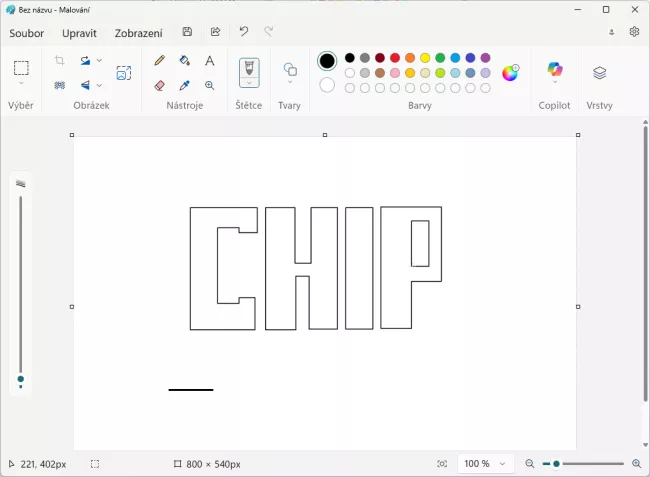Select secondary color 2 white circle
This screenshot has width=650, height=477.
pos(327,85)
